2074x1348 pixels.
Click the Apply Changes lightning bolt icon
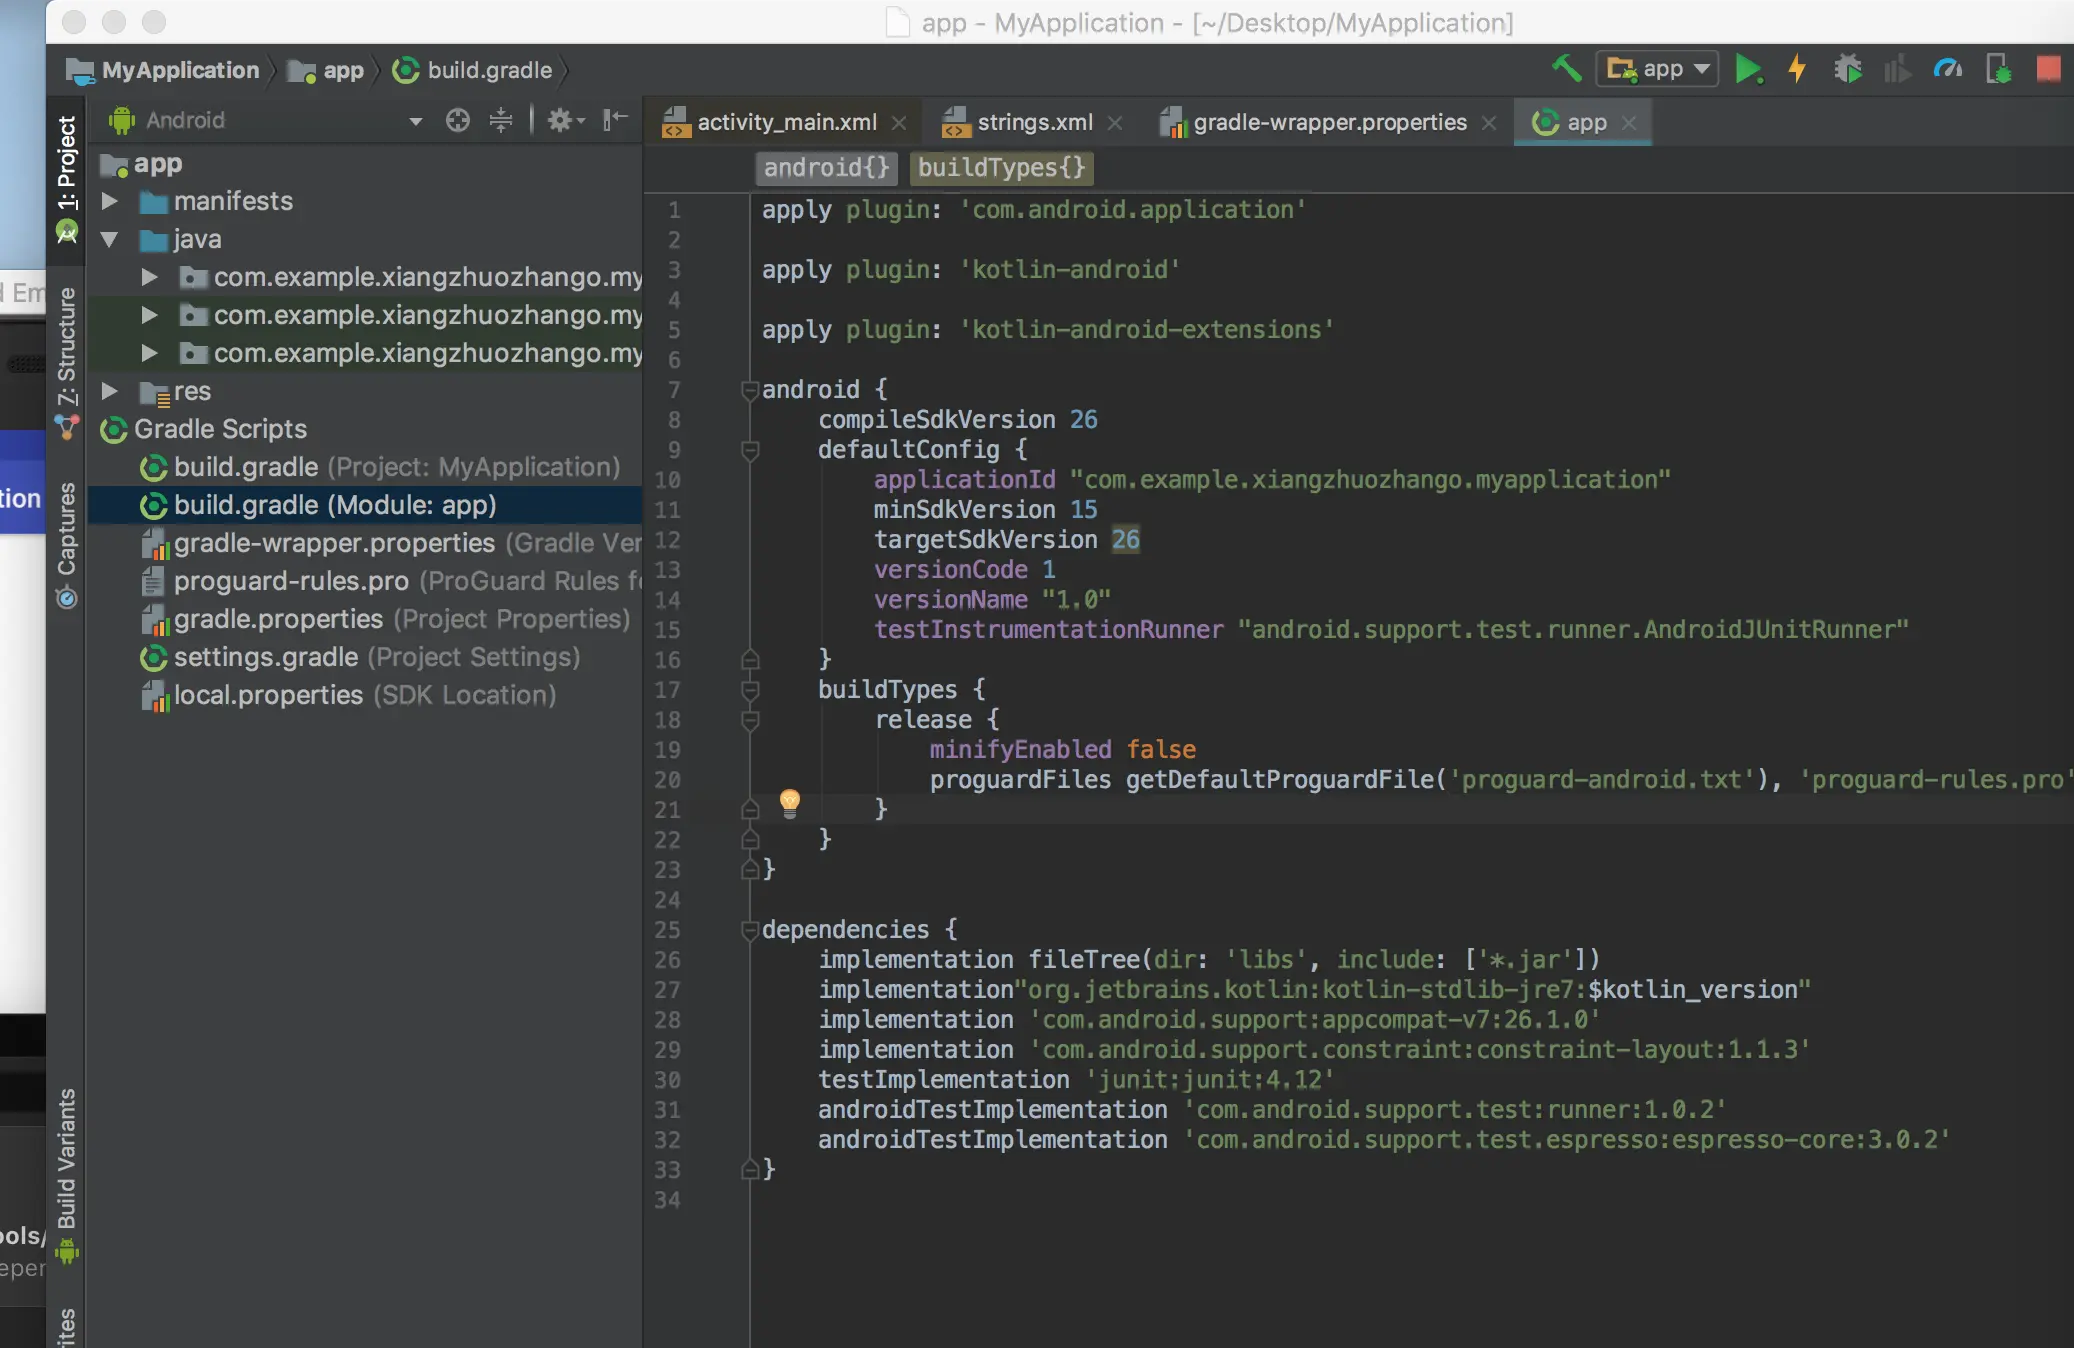point(1797,69)
